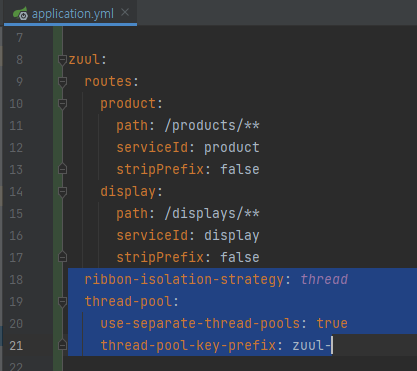Click the 'stripPrefix' key on line 17
The image size is (417, 371).
160,258
